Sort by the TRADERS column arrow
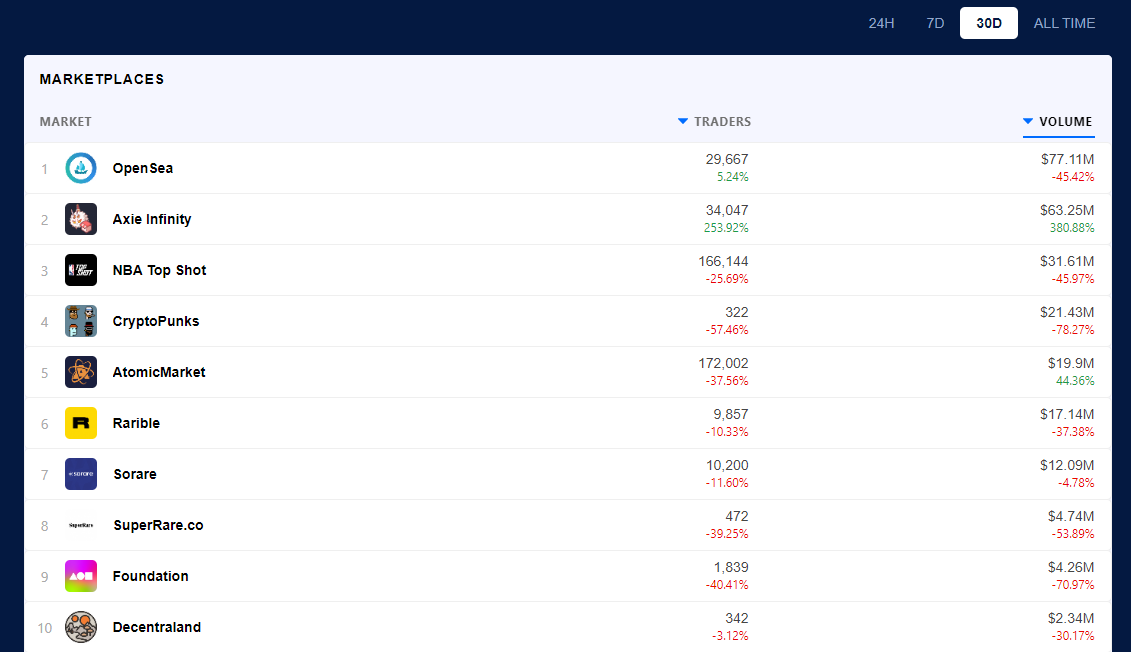The height and width of the screenshot is (652, 1131). pyautogui.click(x=683, y=121)
